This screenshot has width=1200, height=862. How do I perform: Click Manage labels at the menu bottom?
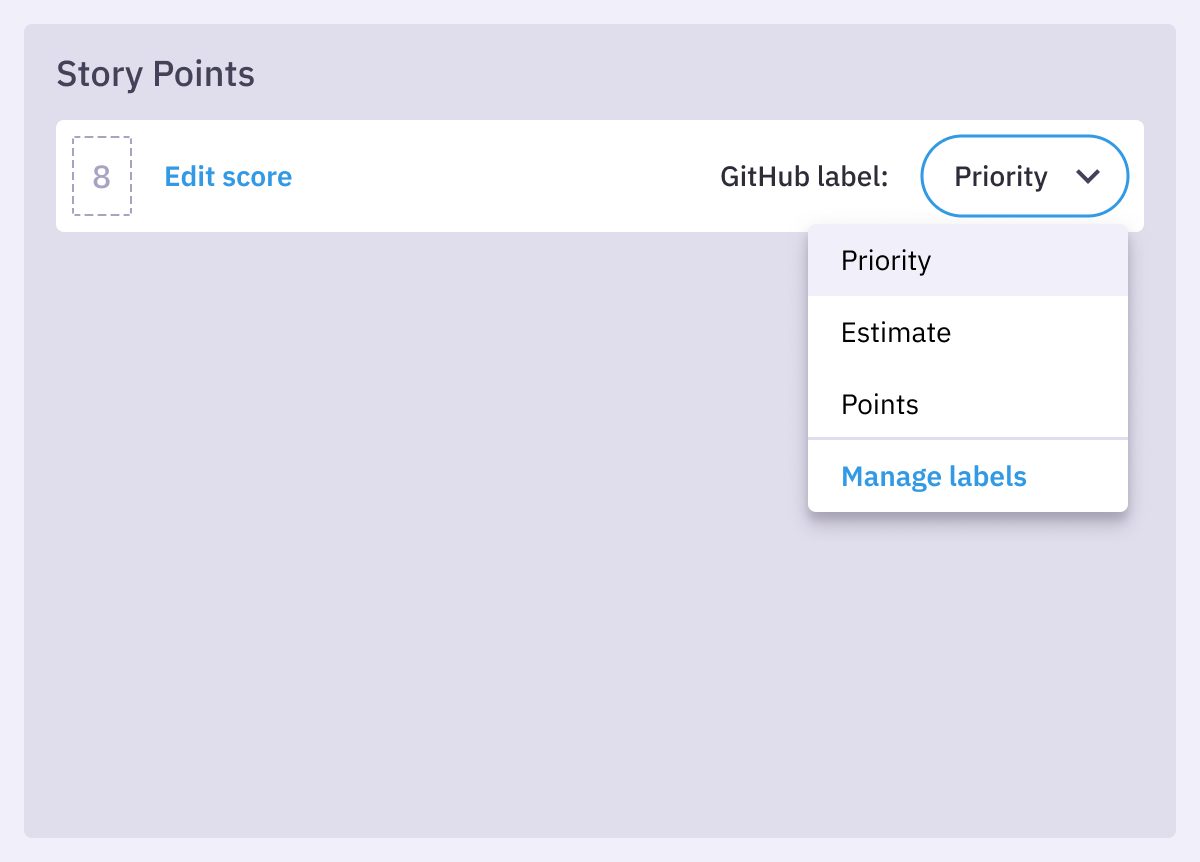934,476
